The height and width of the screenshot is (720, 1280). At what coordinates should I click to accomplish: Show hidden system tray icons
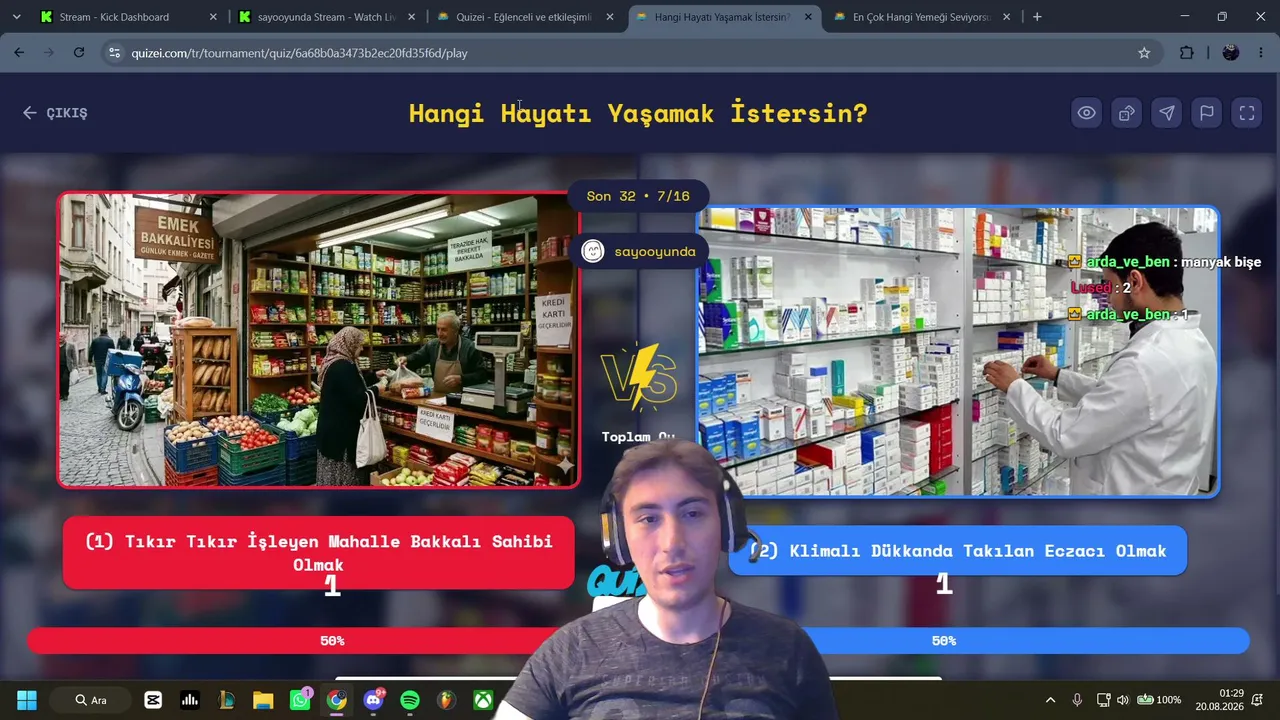pyautogui.click(x=1050, y=700)
